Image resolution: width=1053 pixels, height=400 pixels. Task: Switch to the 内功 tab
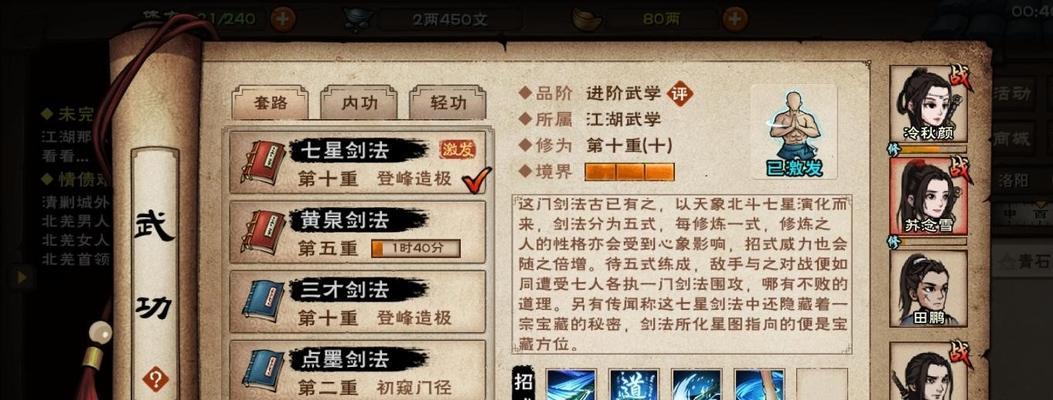[x=359, y=103]
